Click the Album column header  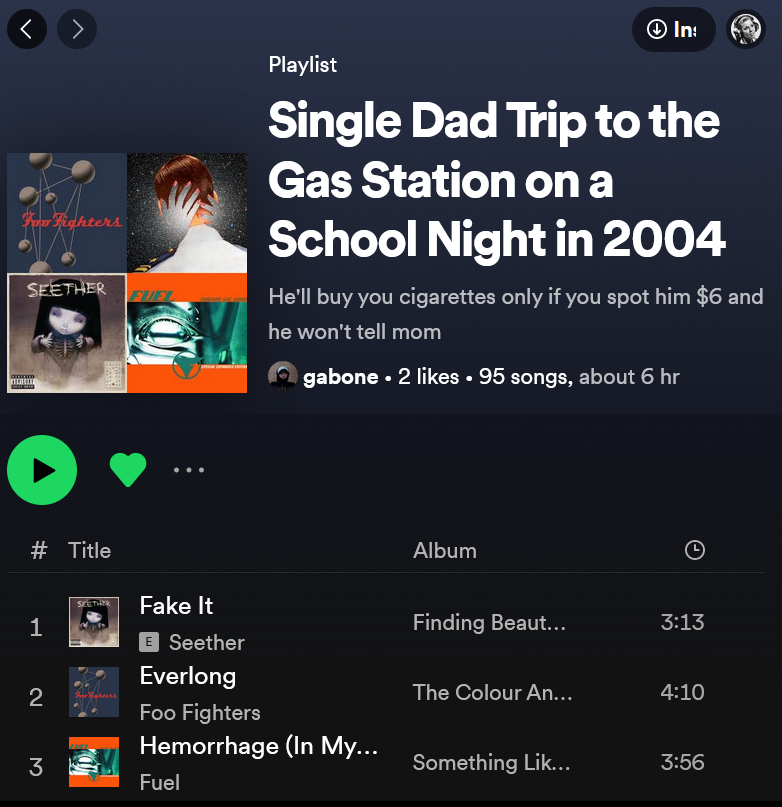point(445,550)
